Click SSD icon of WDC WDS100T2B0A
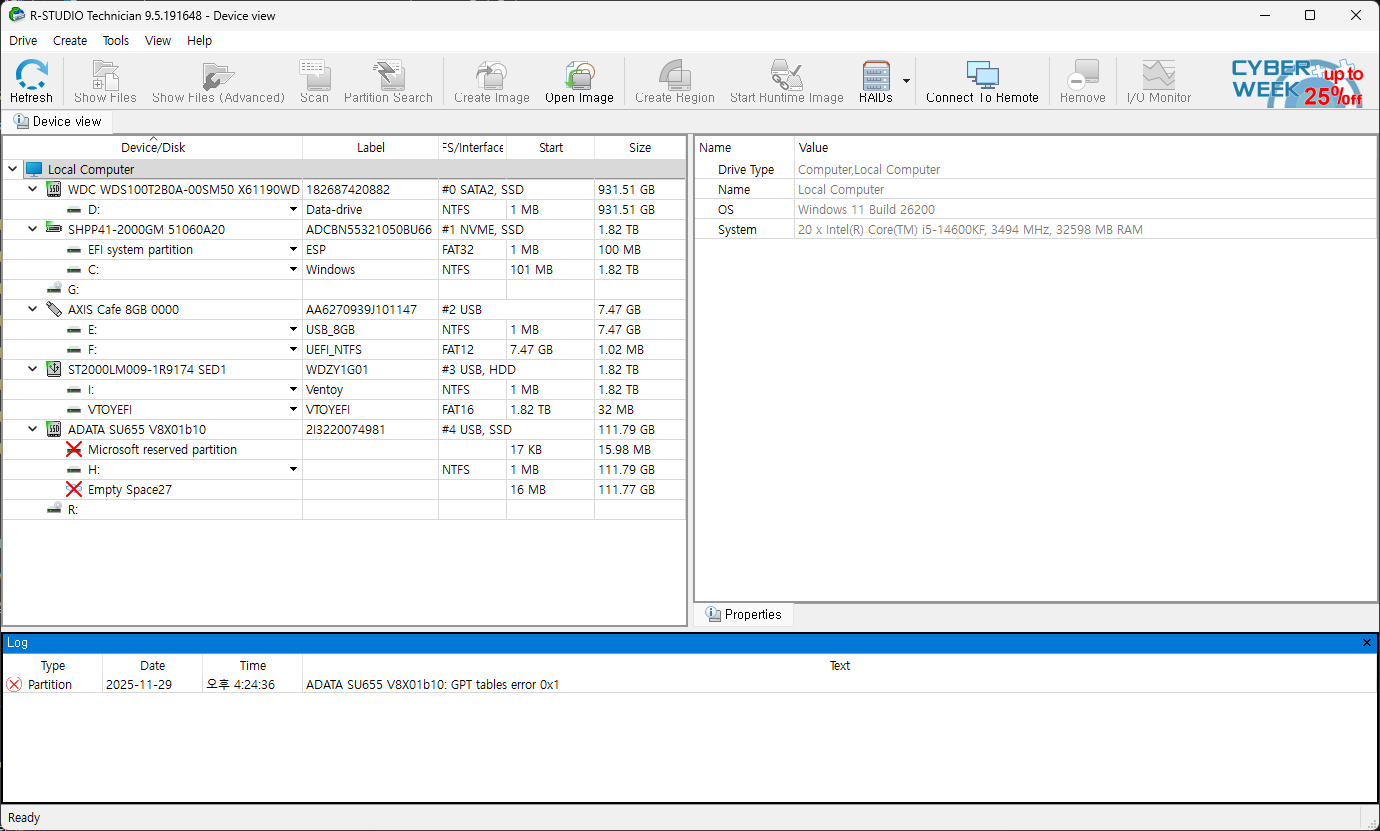 (x=54, y=189)
